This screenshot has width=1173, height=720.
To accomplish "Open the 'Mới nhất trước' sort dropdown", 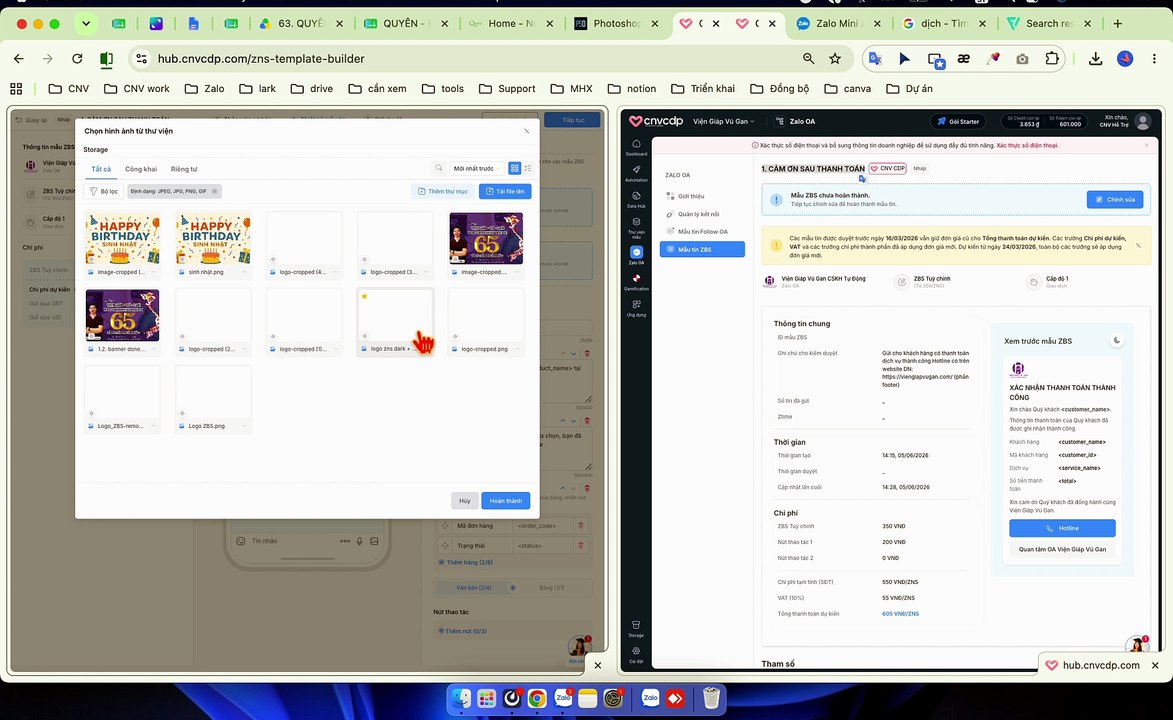I will click(477, 168).
